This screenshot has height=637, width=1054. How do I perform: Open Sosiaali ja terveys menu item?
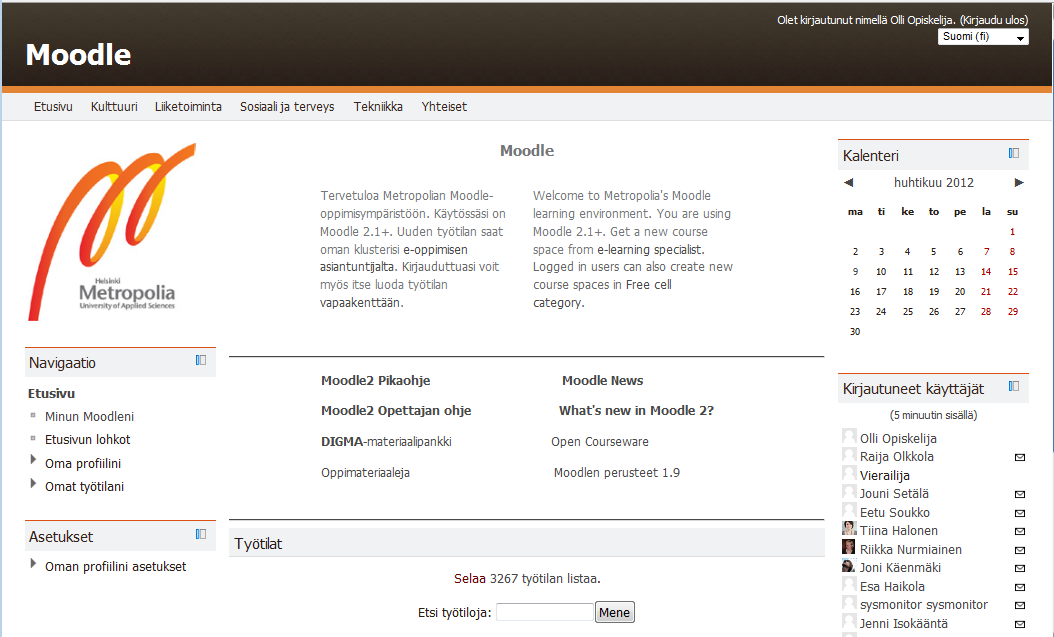[x=287, y=107]
